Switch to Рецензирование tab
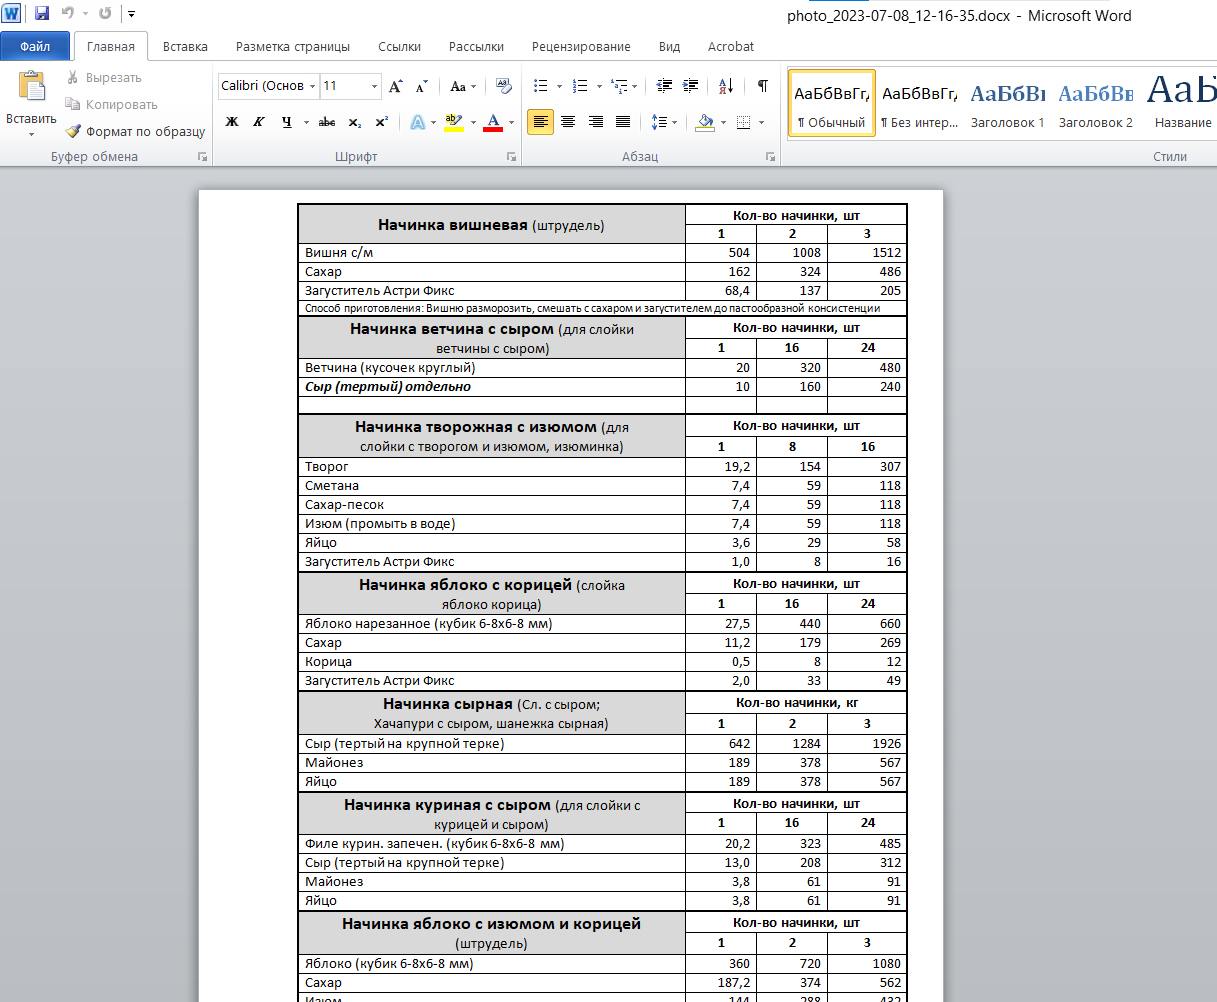The image size is (1217, 1002). coord(581,46)
